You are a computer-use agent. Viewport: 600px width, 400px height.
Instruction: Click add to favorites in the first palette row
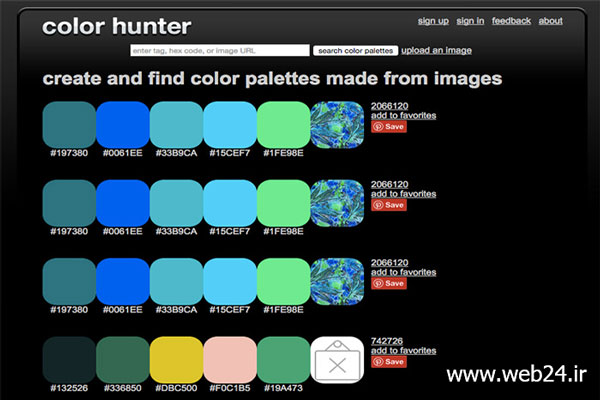pos(403,116)
